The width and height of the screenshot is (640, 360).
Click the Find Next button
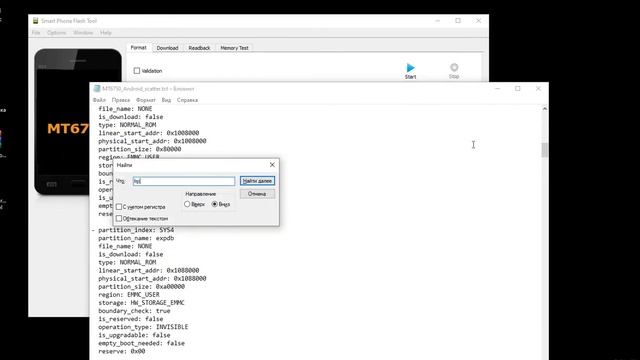257,181
